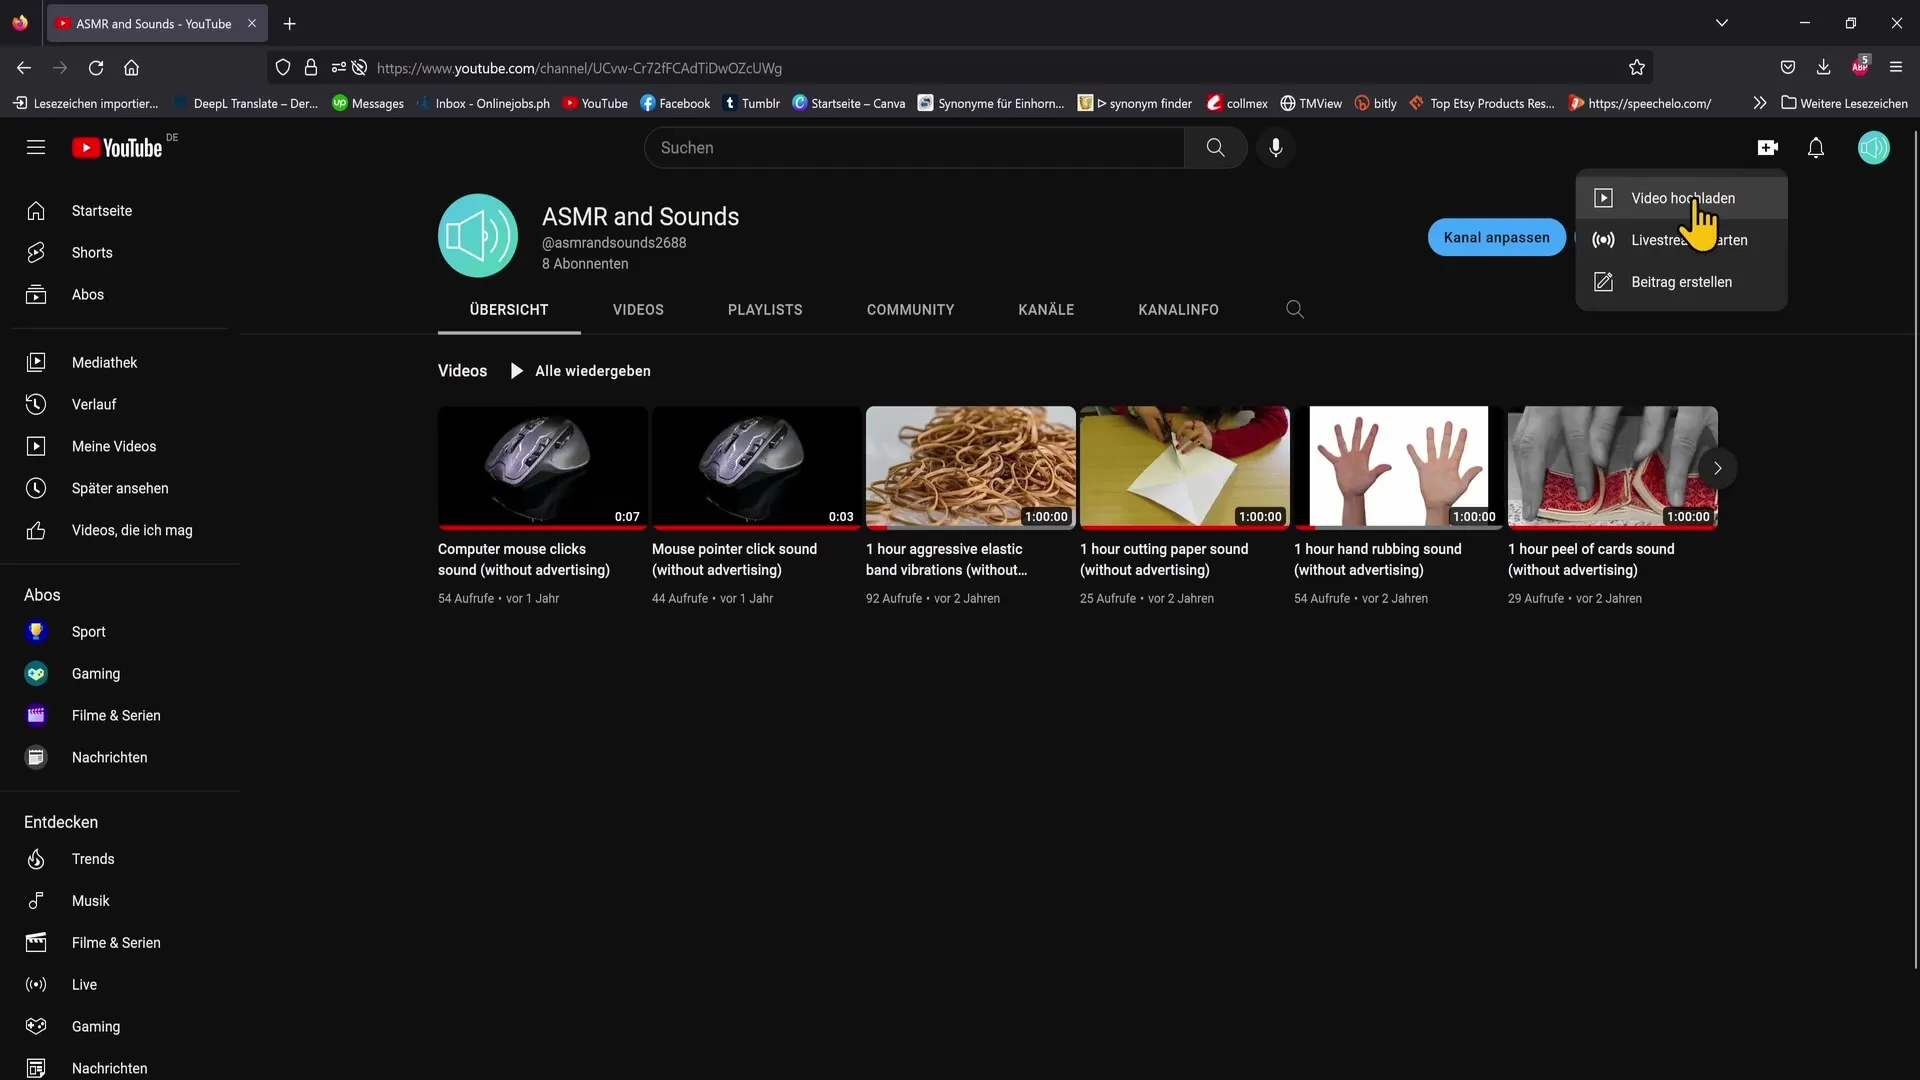Click the COMMUNITY tab item
Viewport: 1920px width, 1080px height.
tap(910, 309)
